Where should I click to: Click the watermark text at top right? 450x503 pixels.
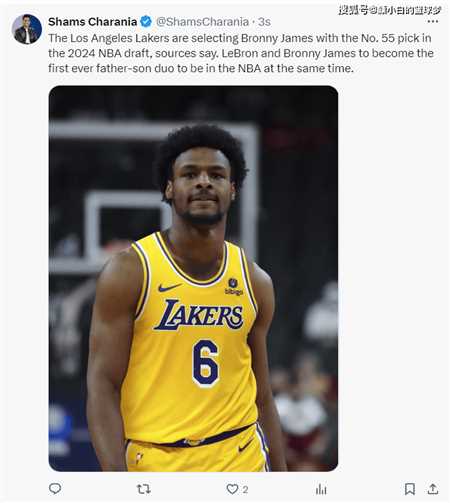[390, 10]
